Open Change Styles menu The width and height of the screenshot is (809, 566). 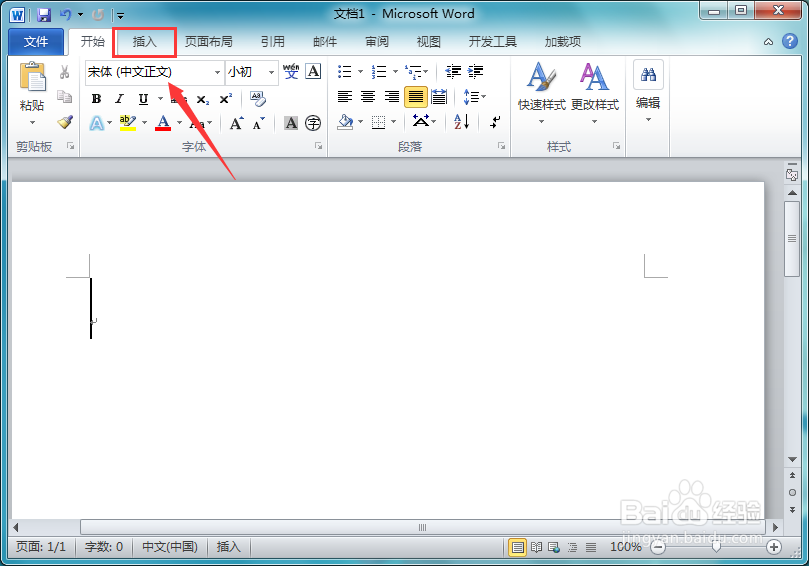pos(594,93)
